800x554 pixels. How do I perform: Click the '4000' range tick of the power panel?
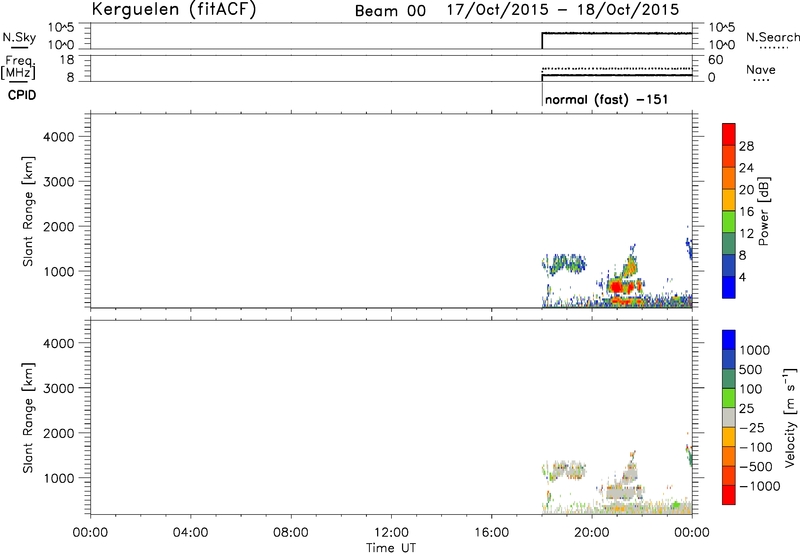[x=59, y=137]
